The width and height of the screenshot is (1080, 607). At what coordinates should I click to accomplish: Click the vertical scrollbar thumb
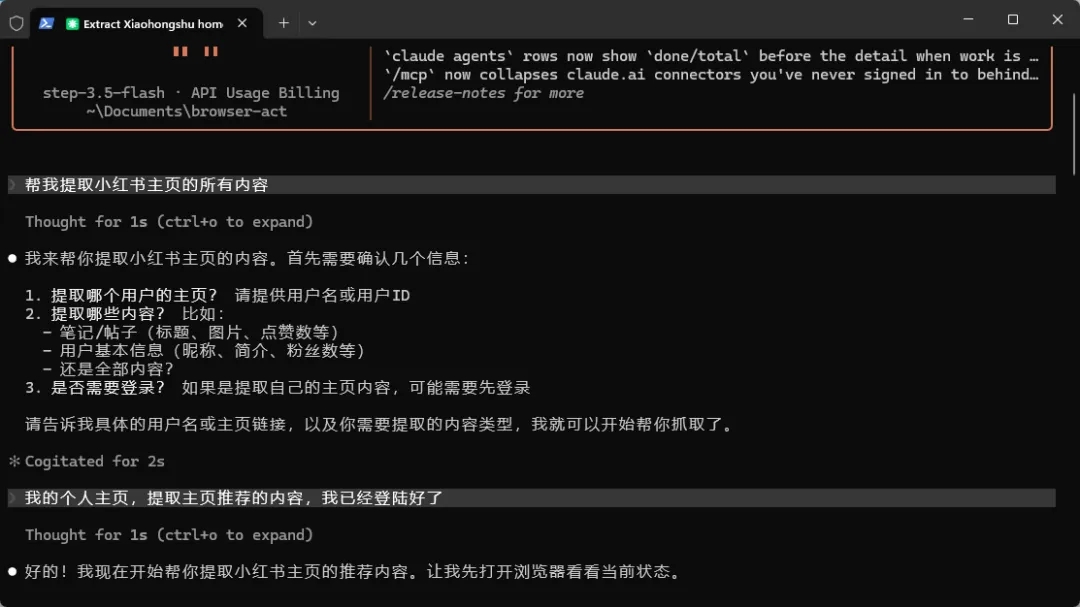pos(1075,134)
